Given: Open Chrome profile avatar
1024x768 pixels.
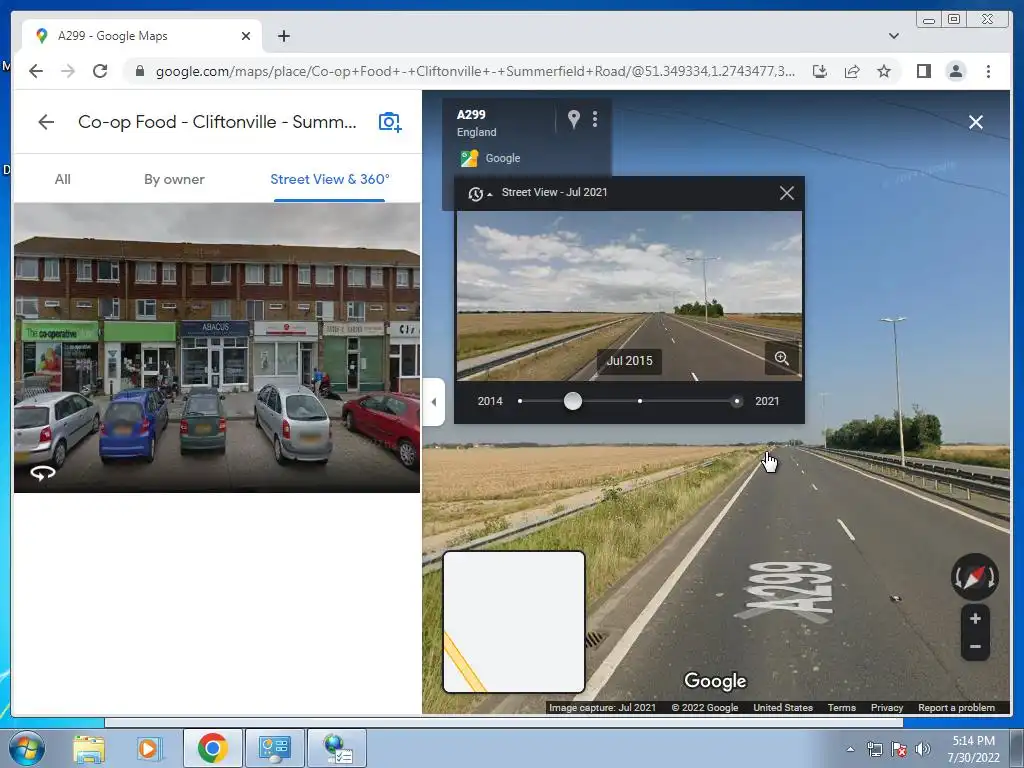Looking at the screenshot, I should coord(955,71).
